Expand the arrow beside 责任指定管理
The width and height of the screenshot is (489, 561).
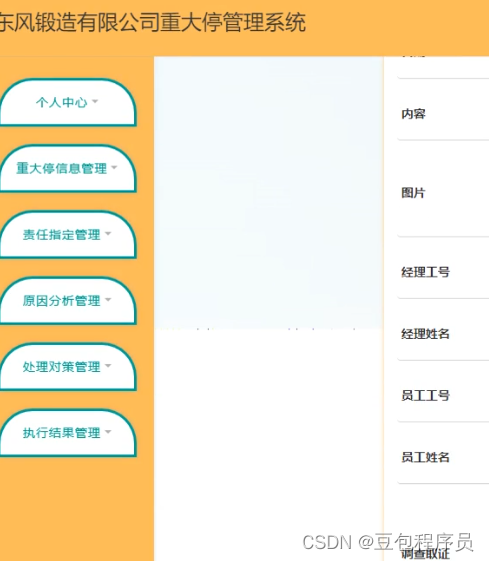pos(108,234)
